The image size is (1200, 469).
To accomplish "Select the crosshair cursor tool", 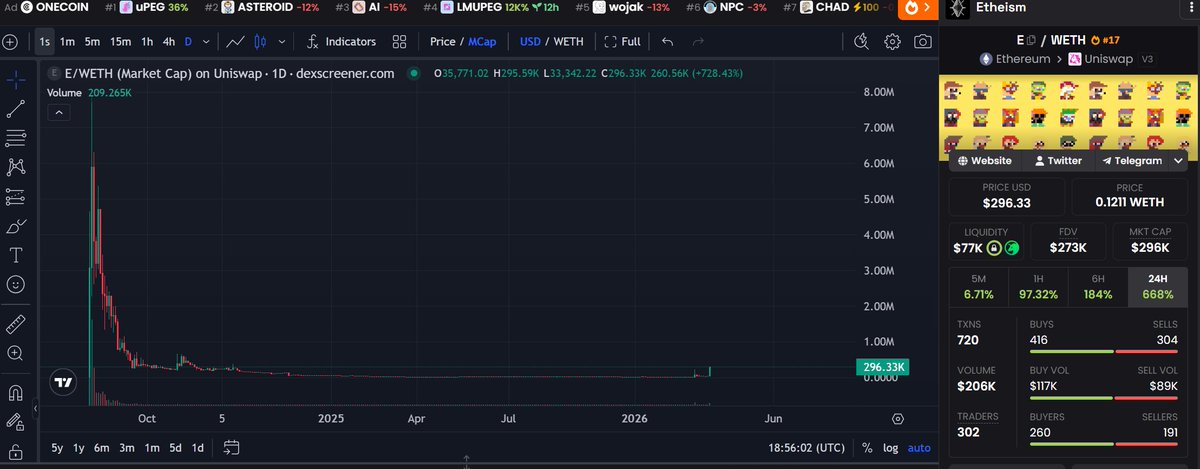I will click(x=15, y=79).
